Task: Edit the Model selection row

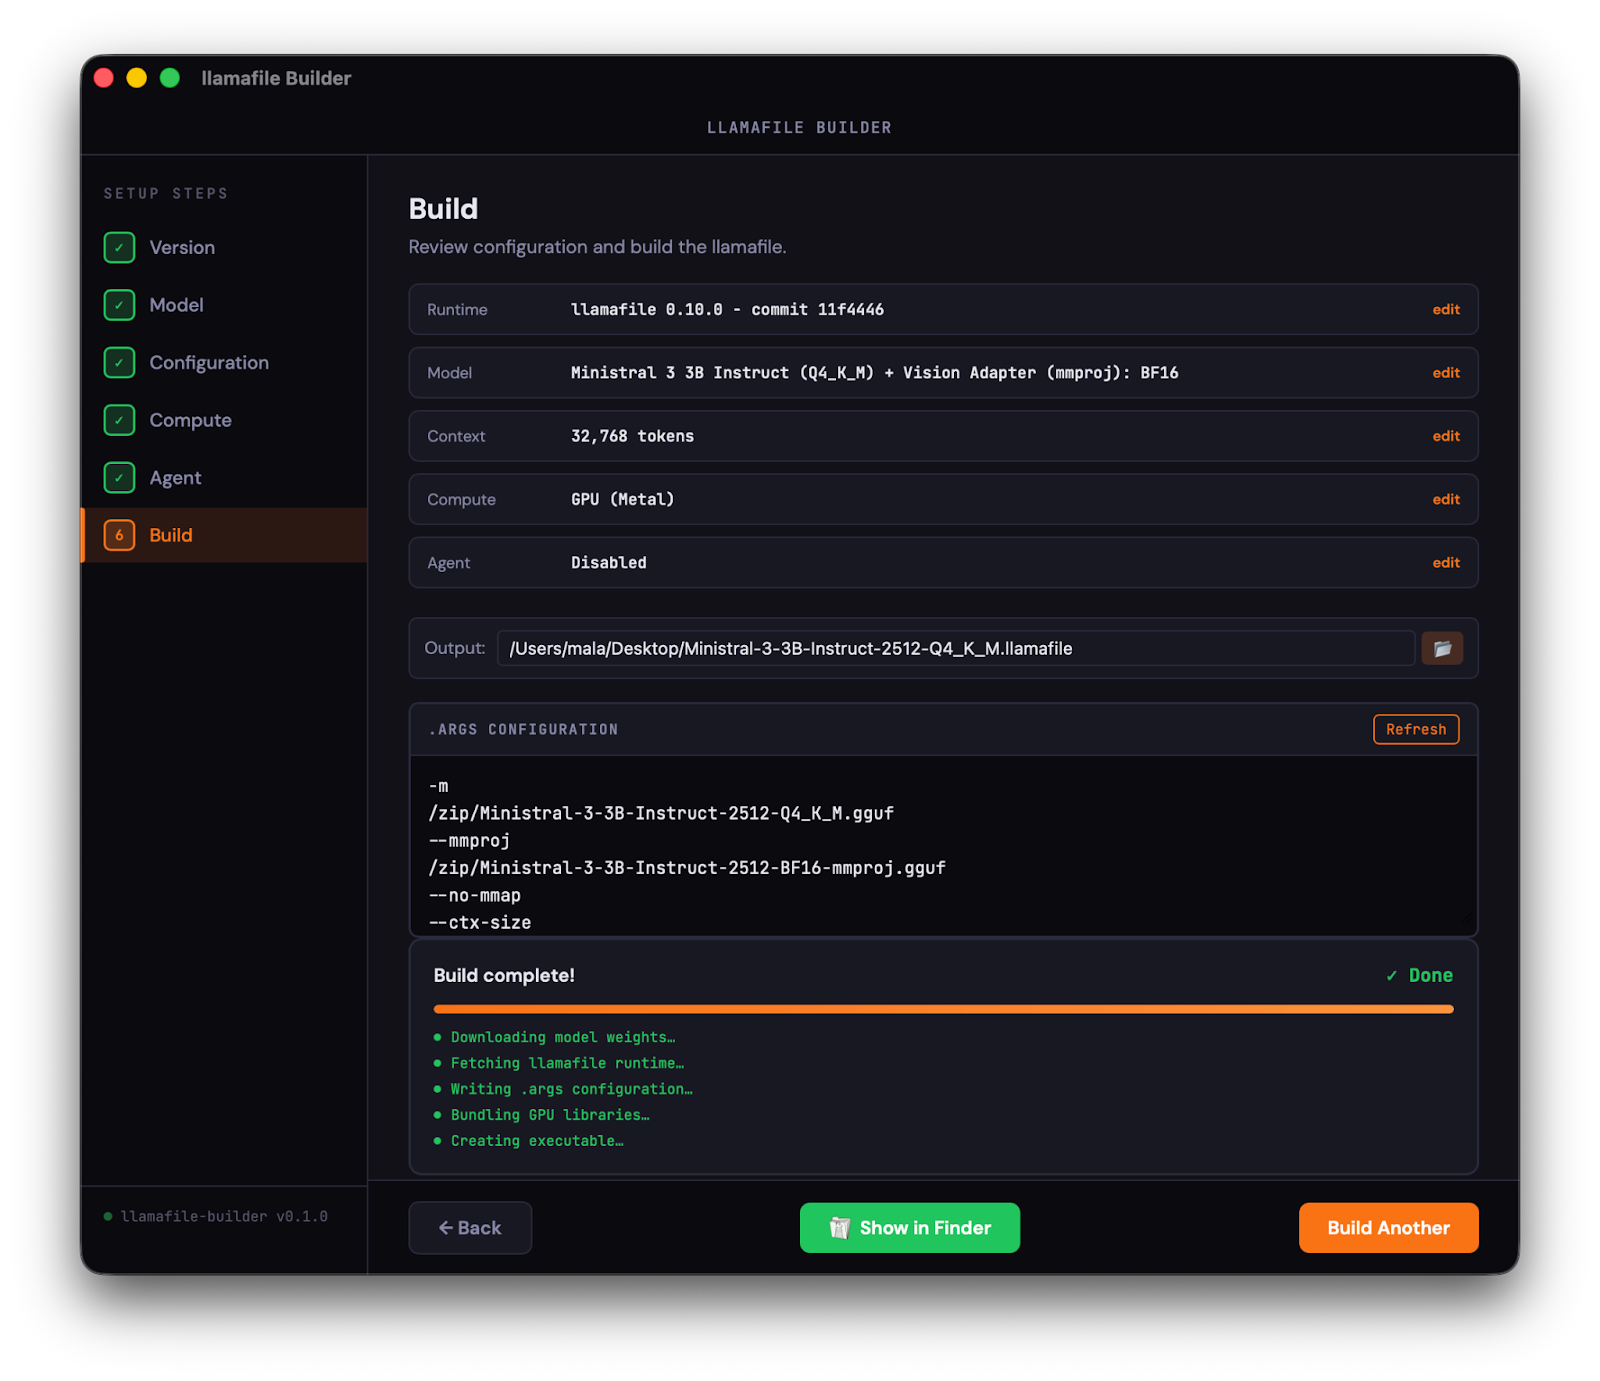Action: 1445,373
